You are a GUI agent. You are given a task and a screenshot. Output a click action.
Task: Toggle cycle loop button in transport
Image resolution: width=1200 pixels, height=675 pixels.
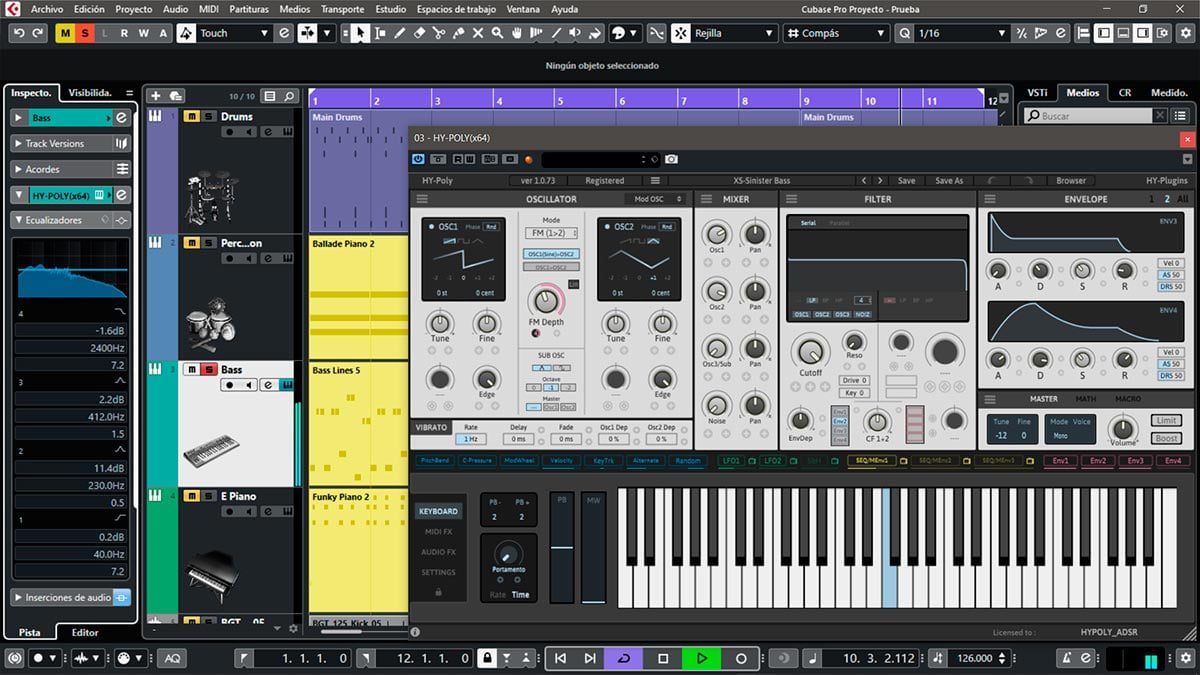tap(625, 658)
